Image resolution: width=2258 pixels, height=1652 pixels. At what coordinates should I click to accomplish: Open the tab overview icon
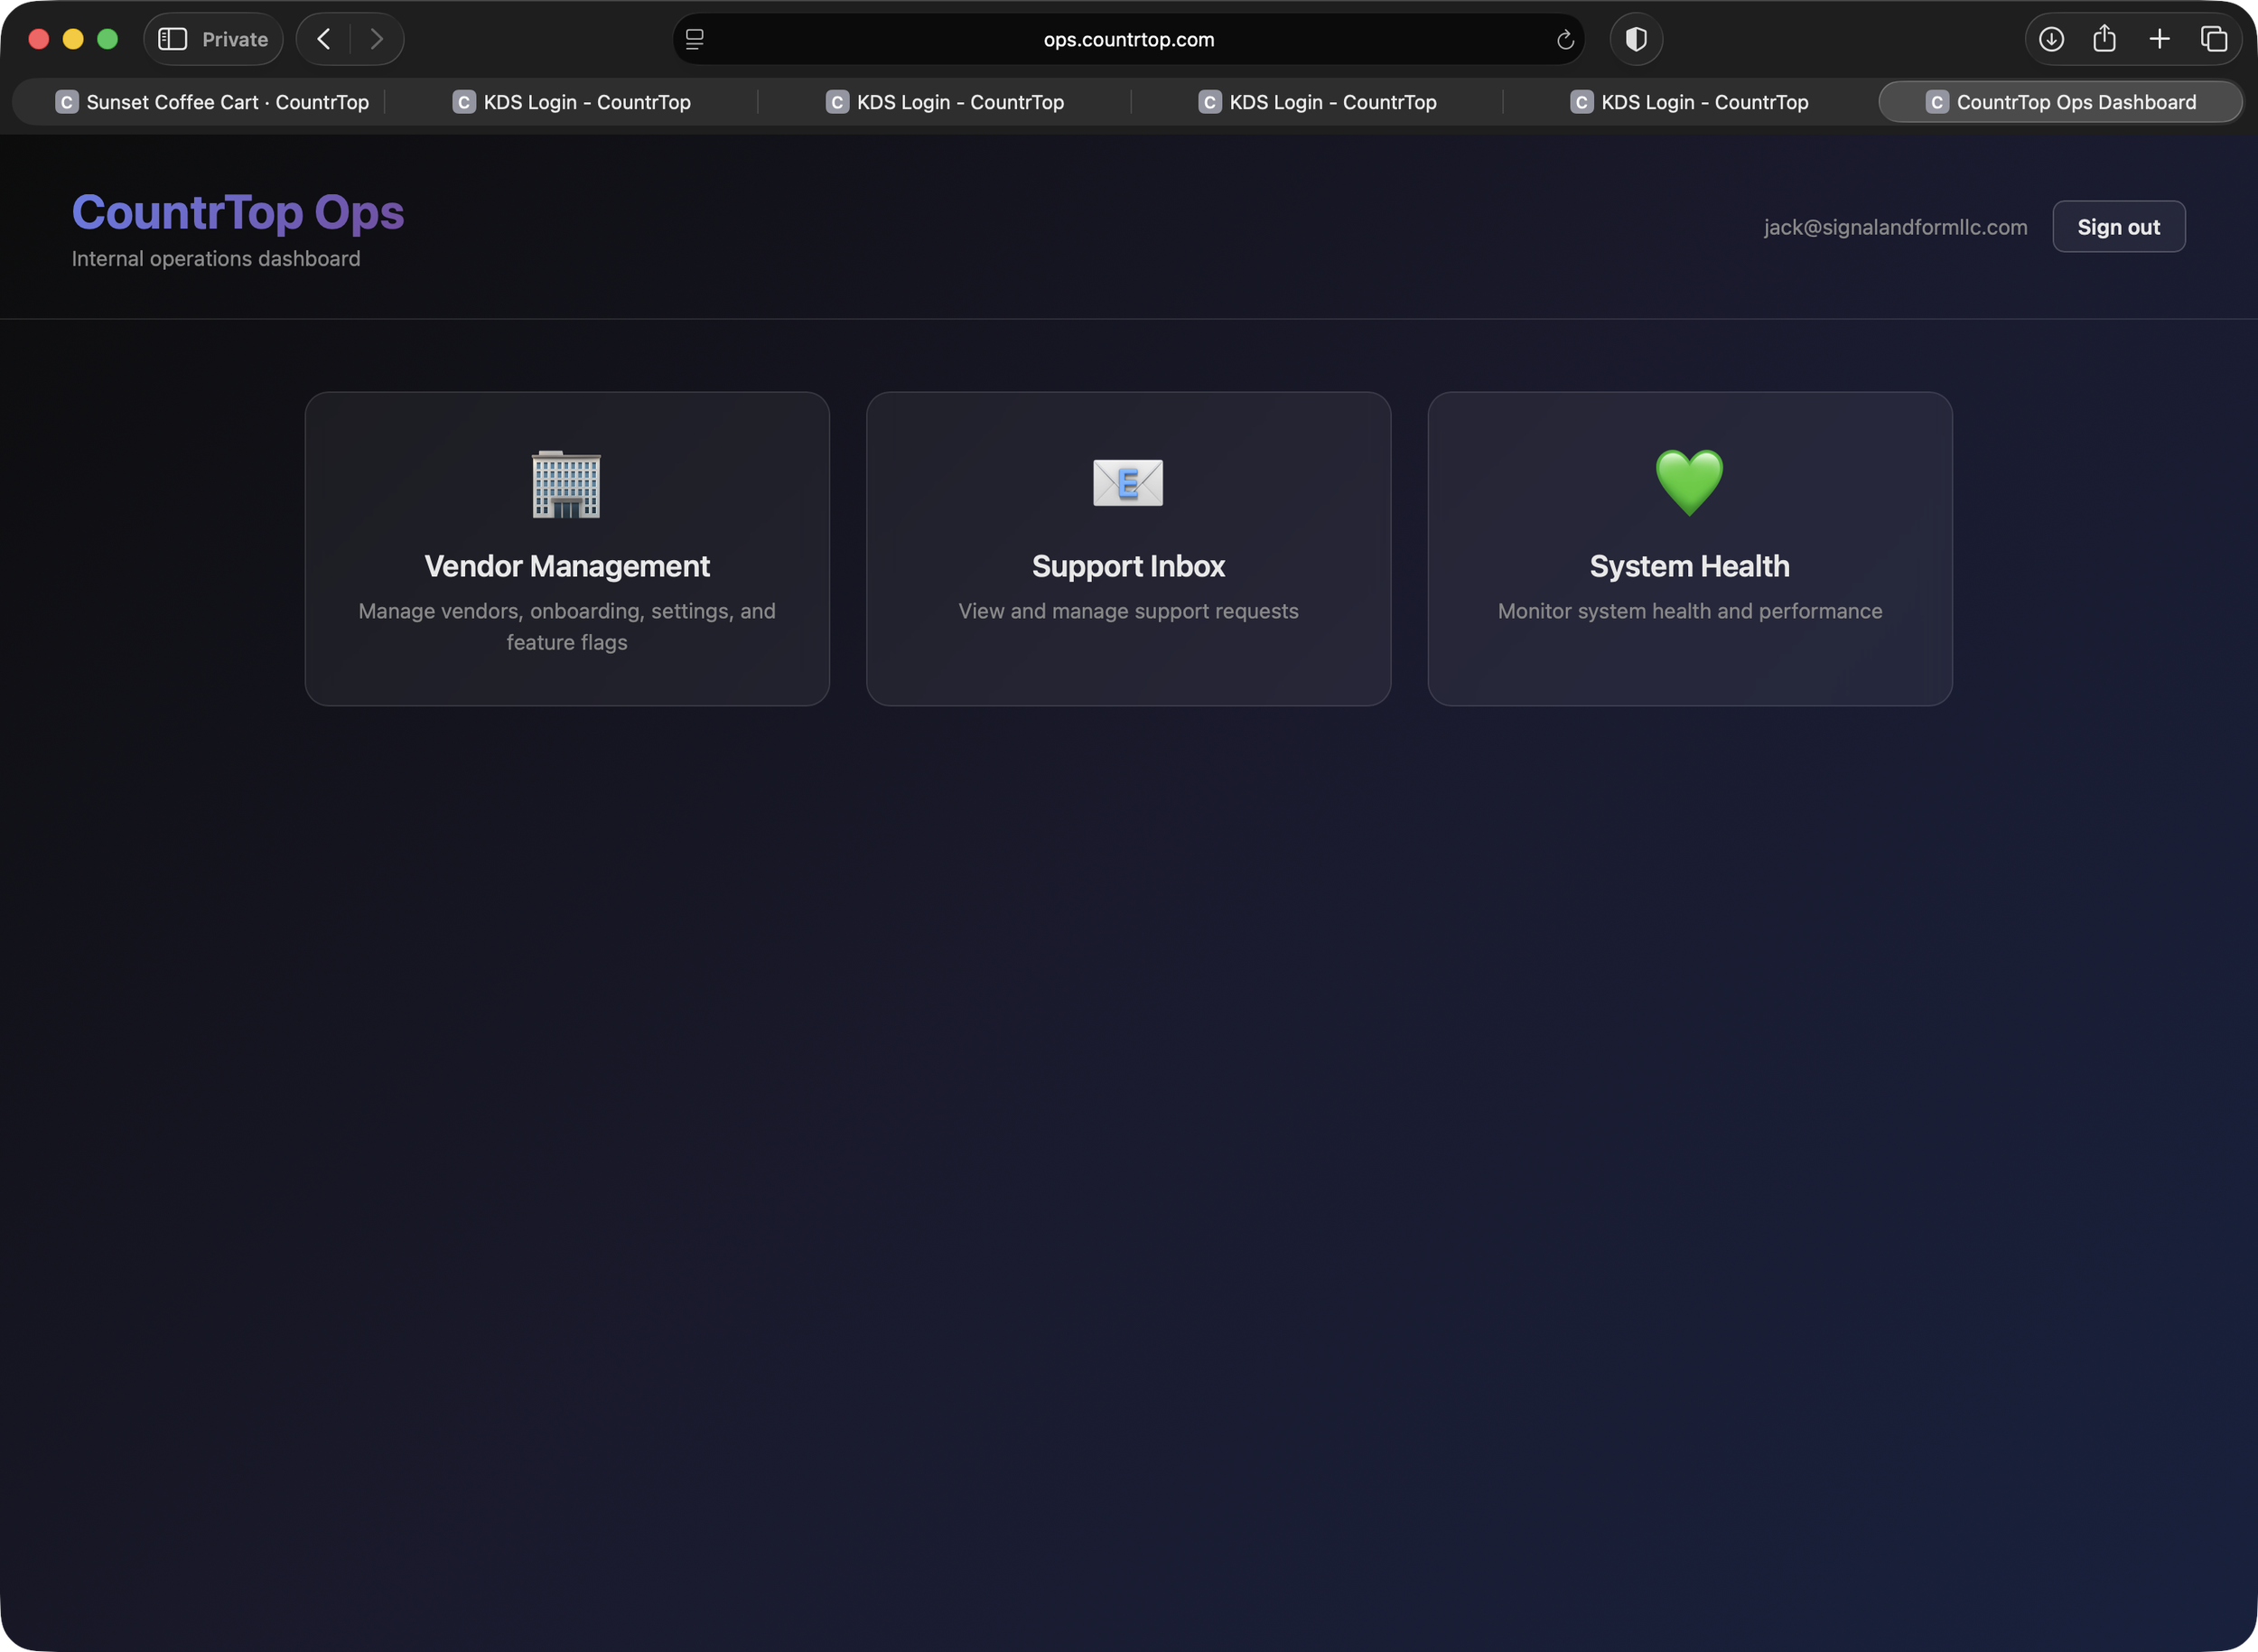tap(2214, 39)
